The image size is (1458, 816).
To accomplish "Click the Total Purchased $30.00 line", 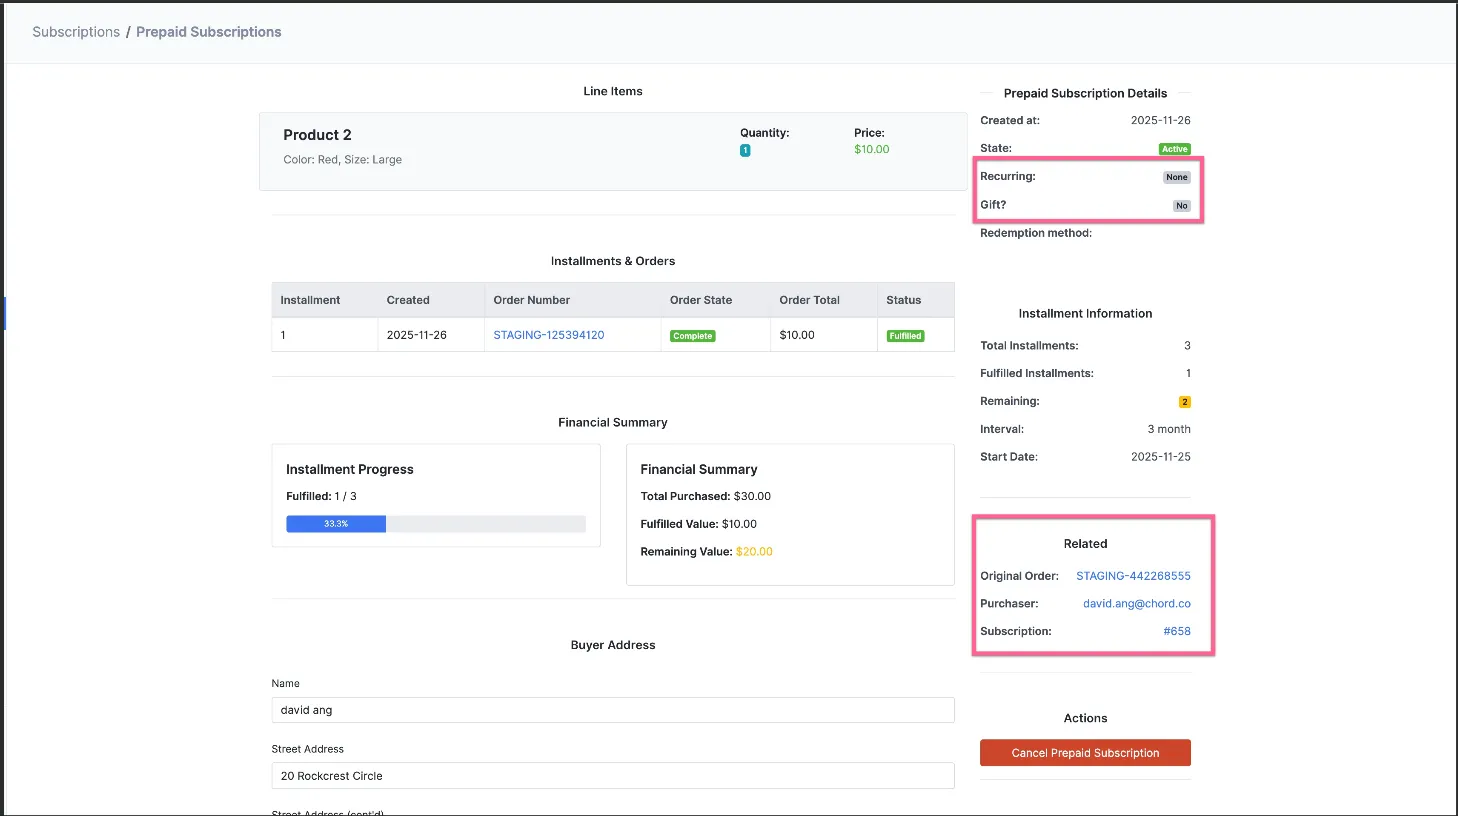I will (x=706, y=496).
